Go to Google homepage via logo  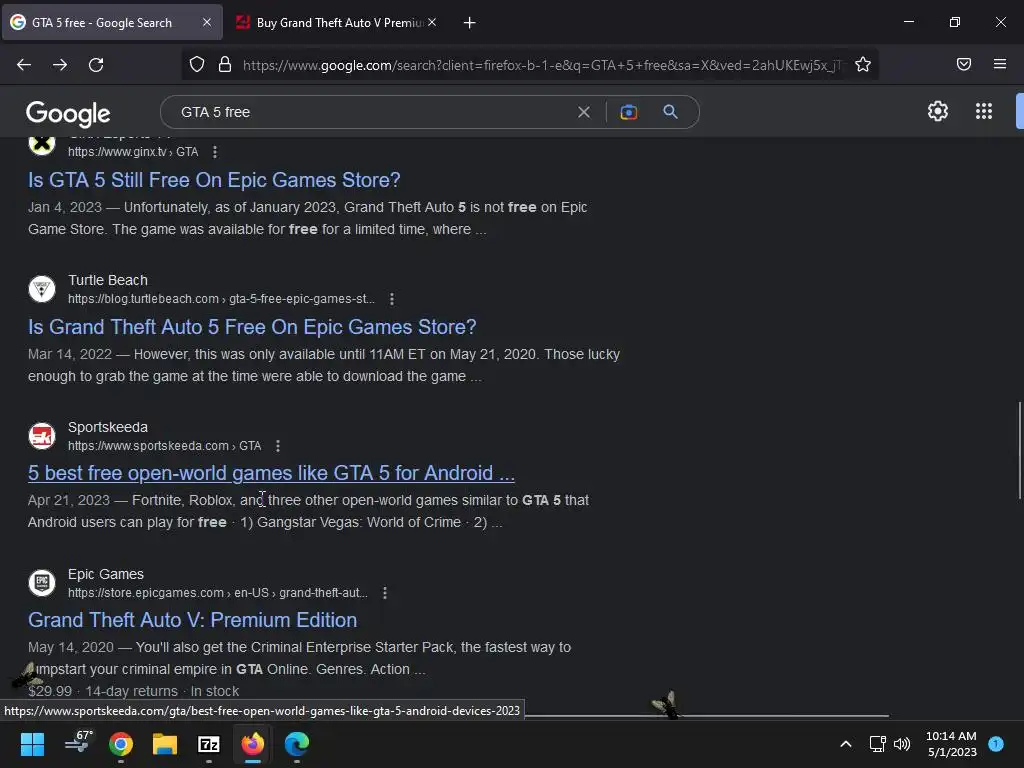pyautogui.click(x=68, y=114)
